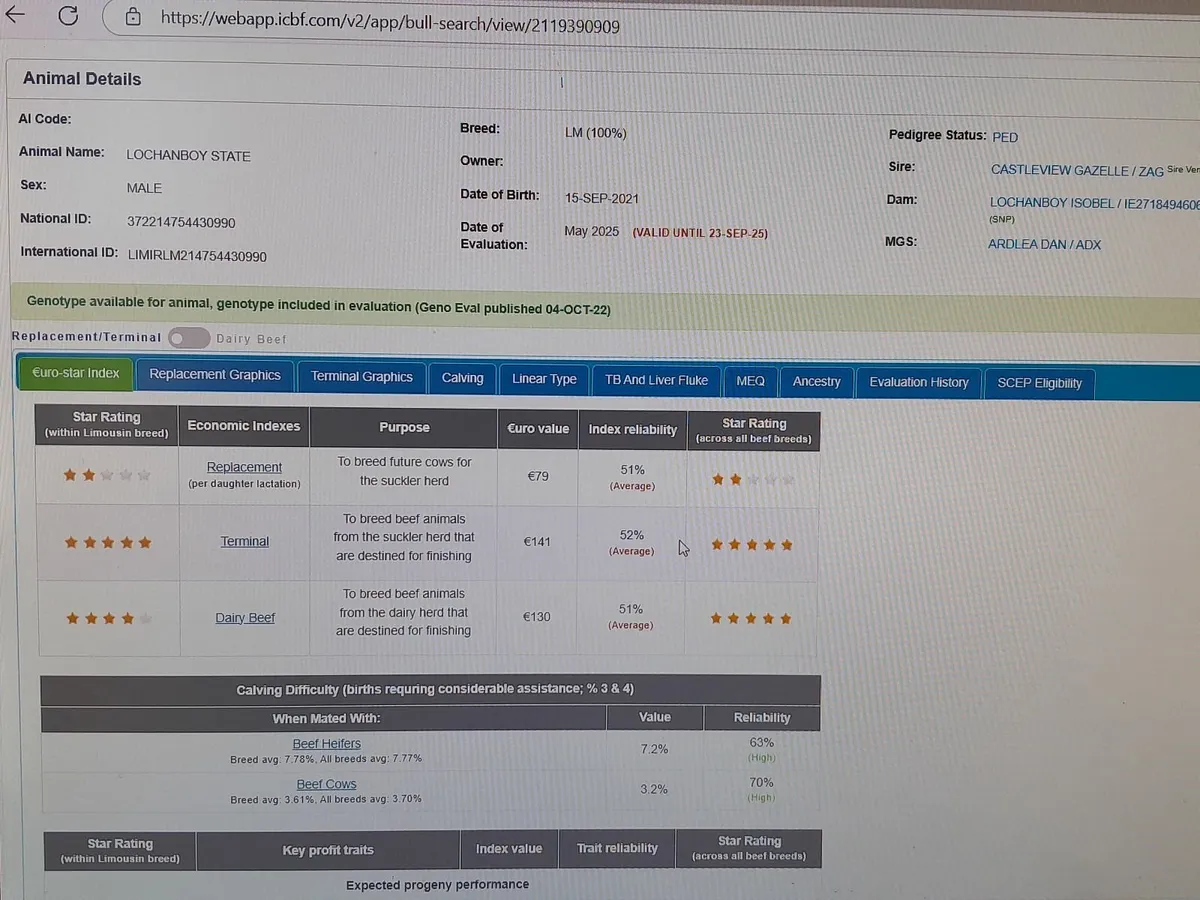Click the Dairy Beef across-breeds star rating
Viewport: 1200px width, 900px height.
[751, 619]
